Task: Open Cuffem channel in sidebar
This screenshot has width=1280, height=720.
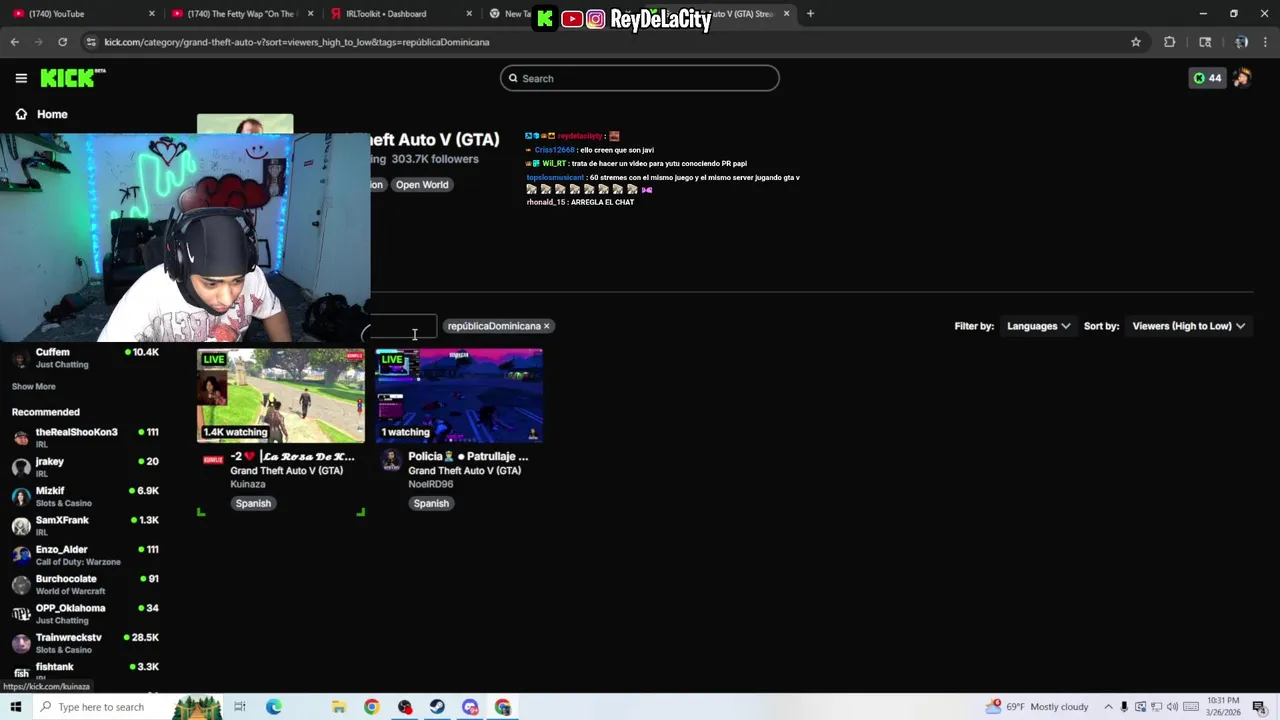Action: [85, 358]
